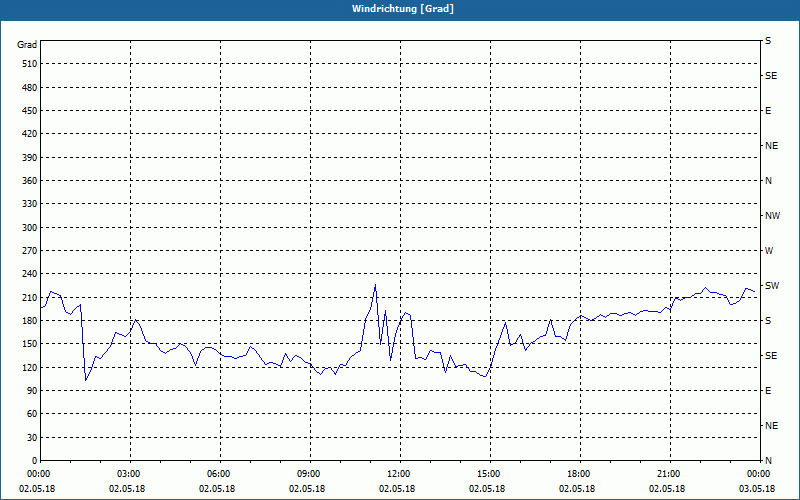The image size is (800, 500).
Task: Click the NW compass label on right axis
Action: [772, 216]
